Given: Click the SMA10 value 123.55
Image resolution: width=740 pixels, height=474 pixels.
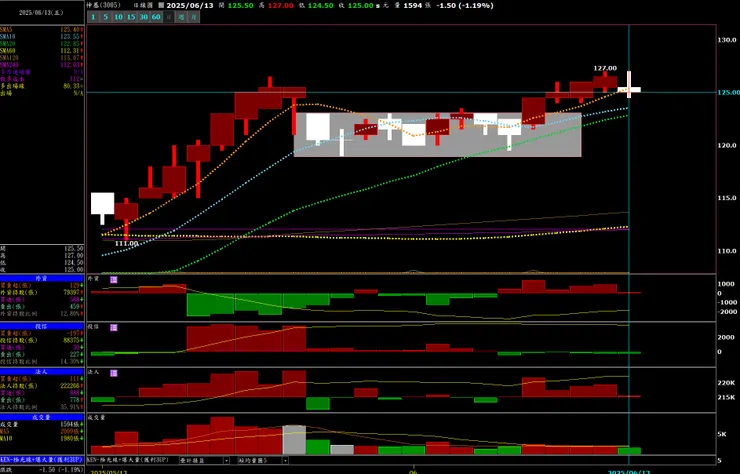Looking at the screenshot, I should pos(72,37).
